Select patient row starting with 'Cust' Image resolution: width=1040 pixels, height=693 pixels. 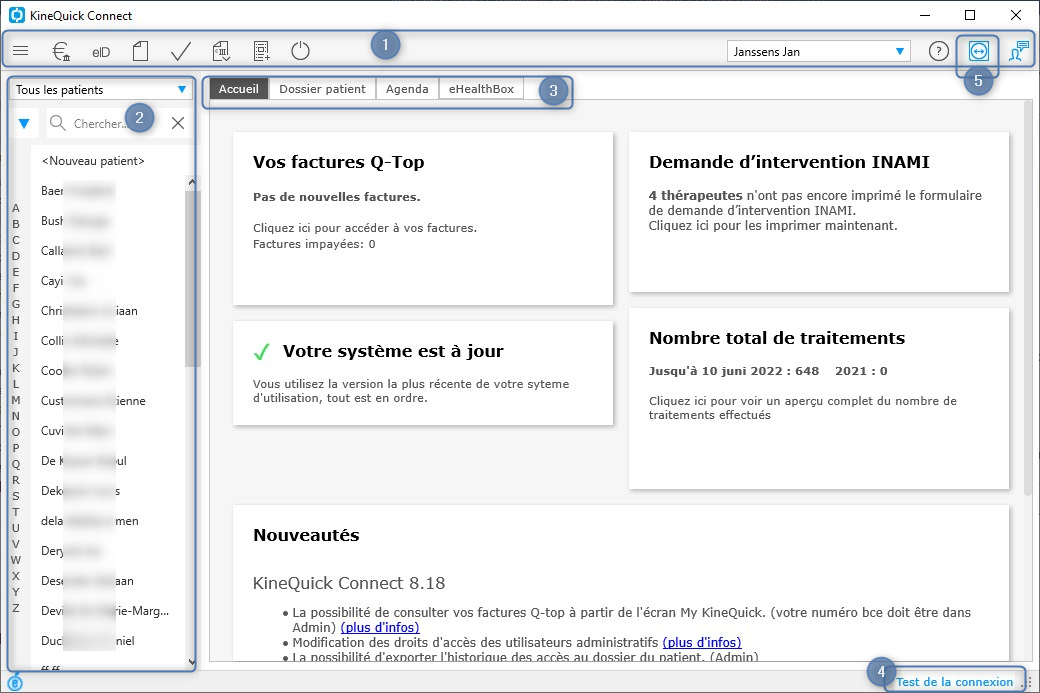[x=108, y=401]
